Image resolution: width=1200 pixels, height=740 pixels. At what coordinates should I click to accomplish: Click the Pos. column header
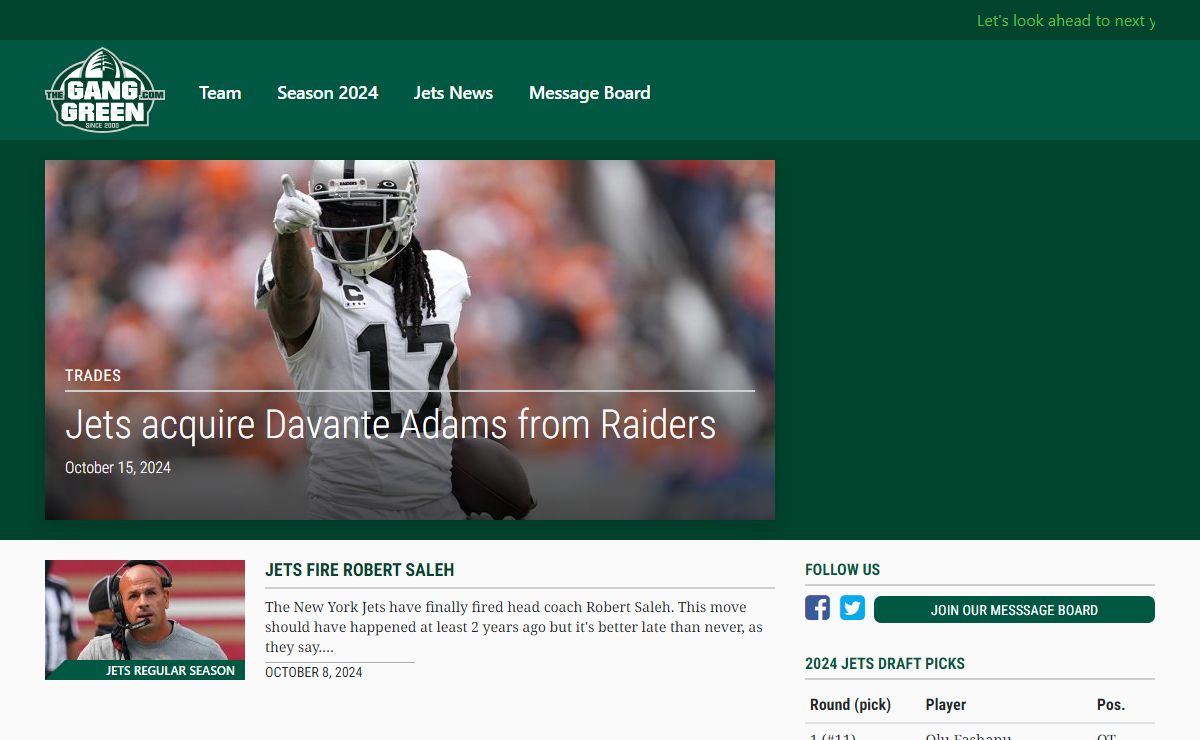[x=1111, y=705]
